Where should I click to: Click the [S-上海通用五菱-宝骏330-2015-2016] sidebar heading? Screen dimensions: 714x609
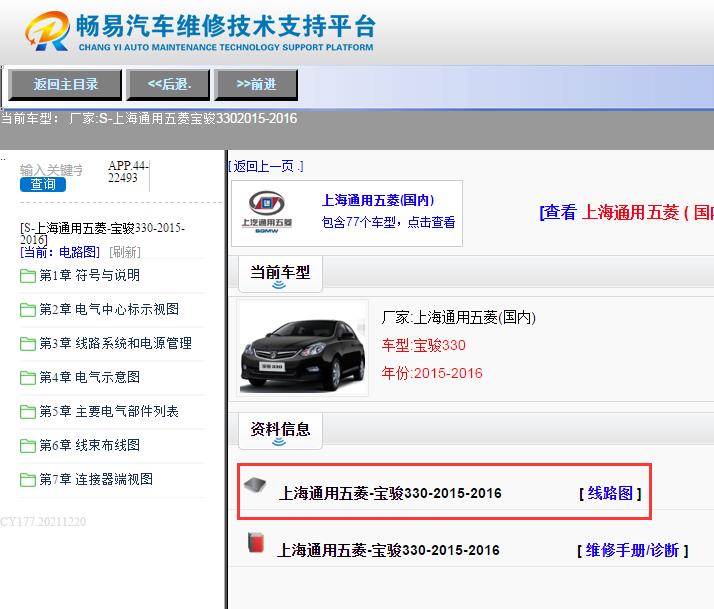[102, 233]
